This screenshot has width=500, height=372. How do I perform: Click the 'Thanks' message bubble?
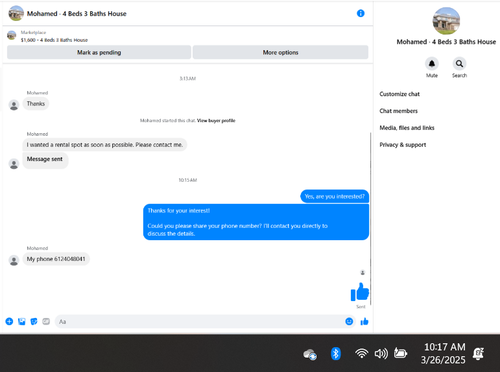tap(36, 104)
